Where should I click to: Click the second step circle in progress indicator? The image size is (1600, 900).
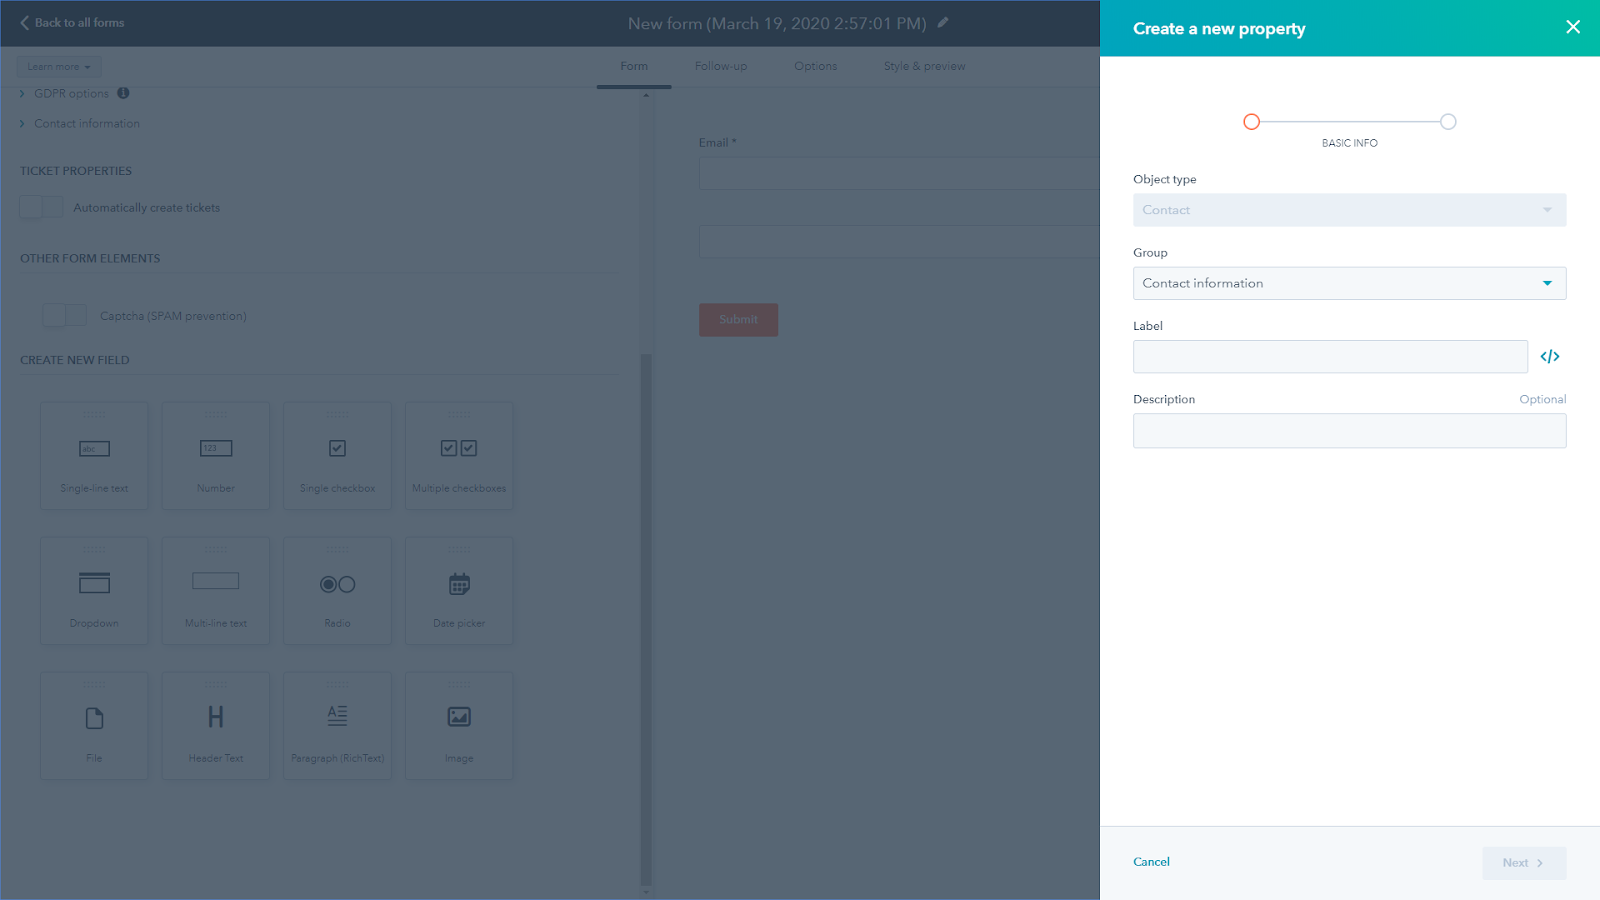(1448, 122)
